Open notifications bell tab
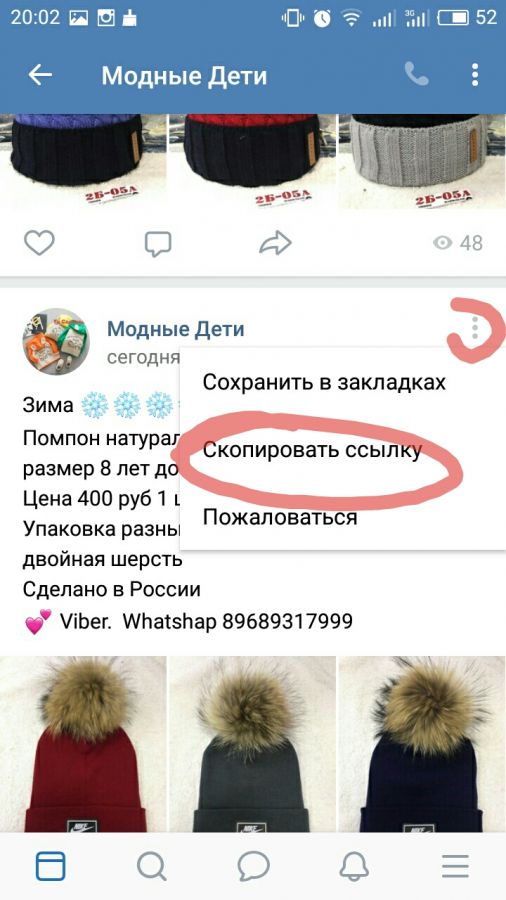 [354, 866]
